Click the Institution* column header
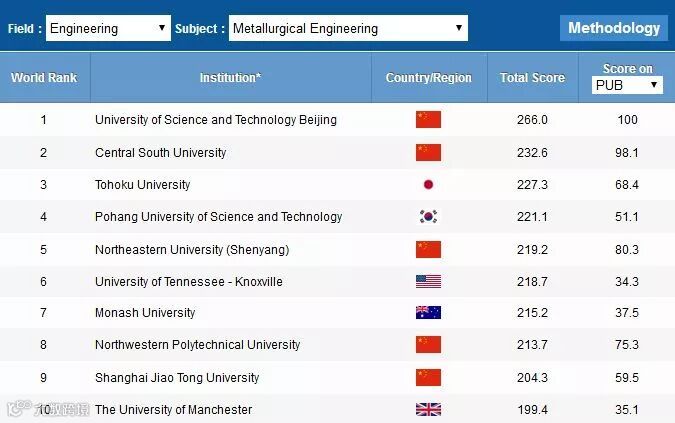Screen dimensions: 675x423 tap(230, 77)
